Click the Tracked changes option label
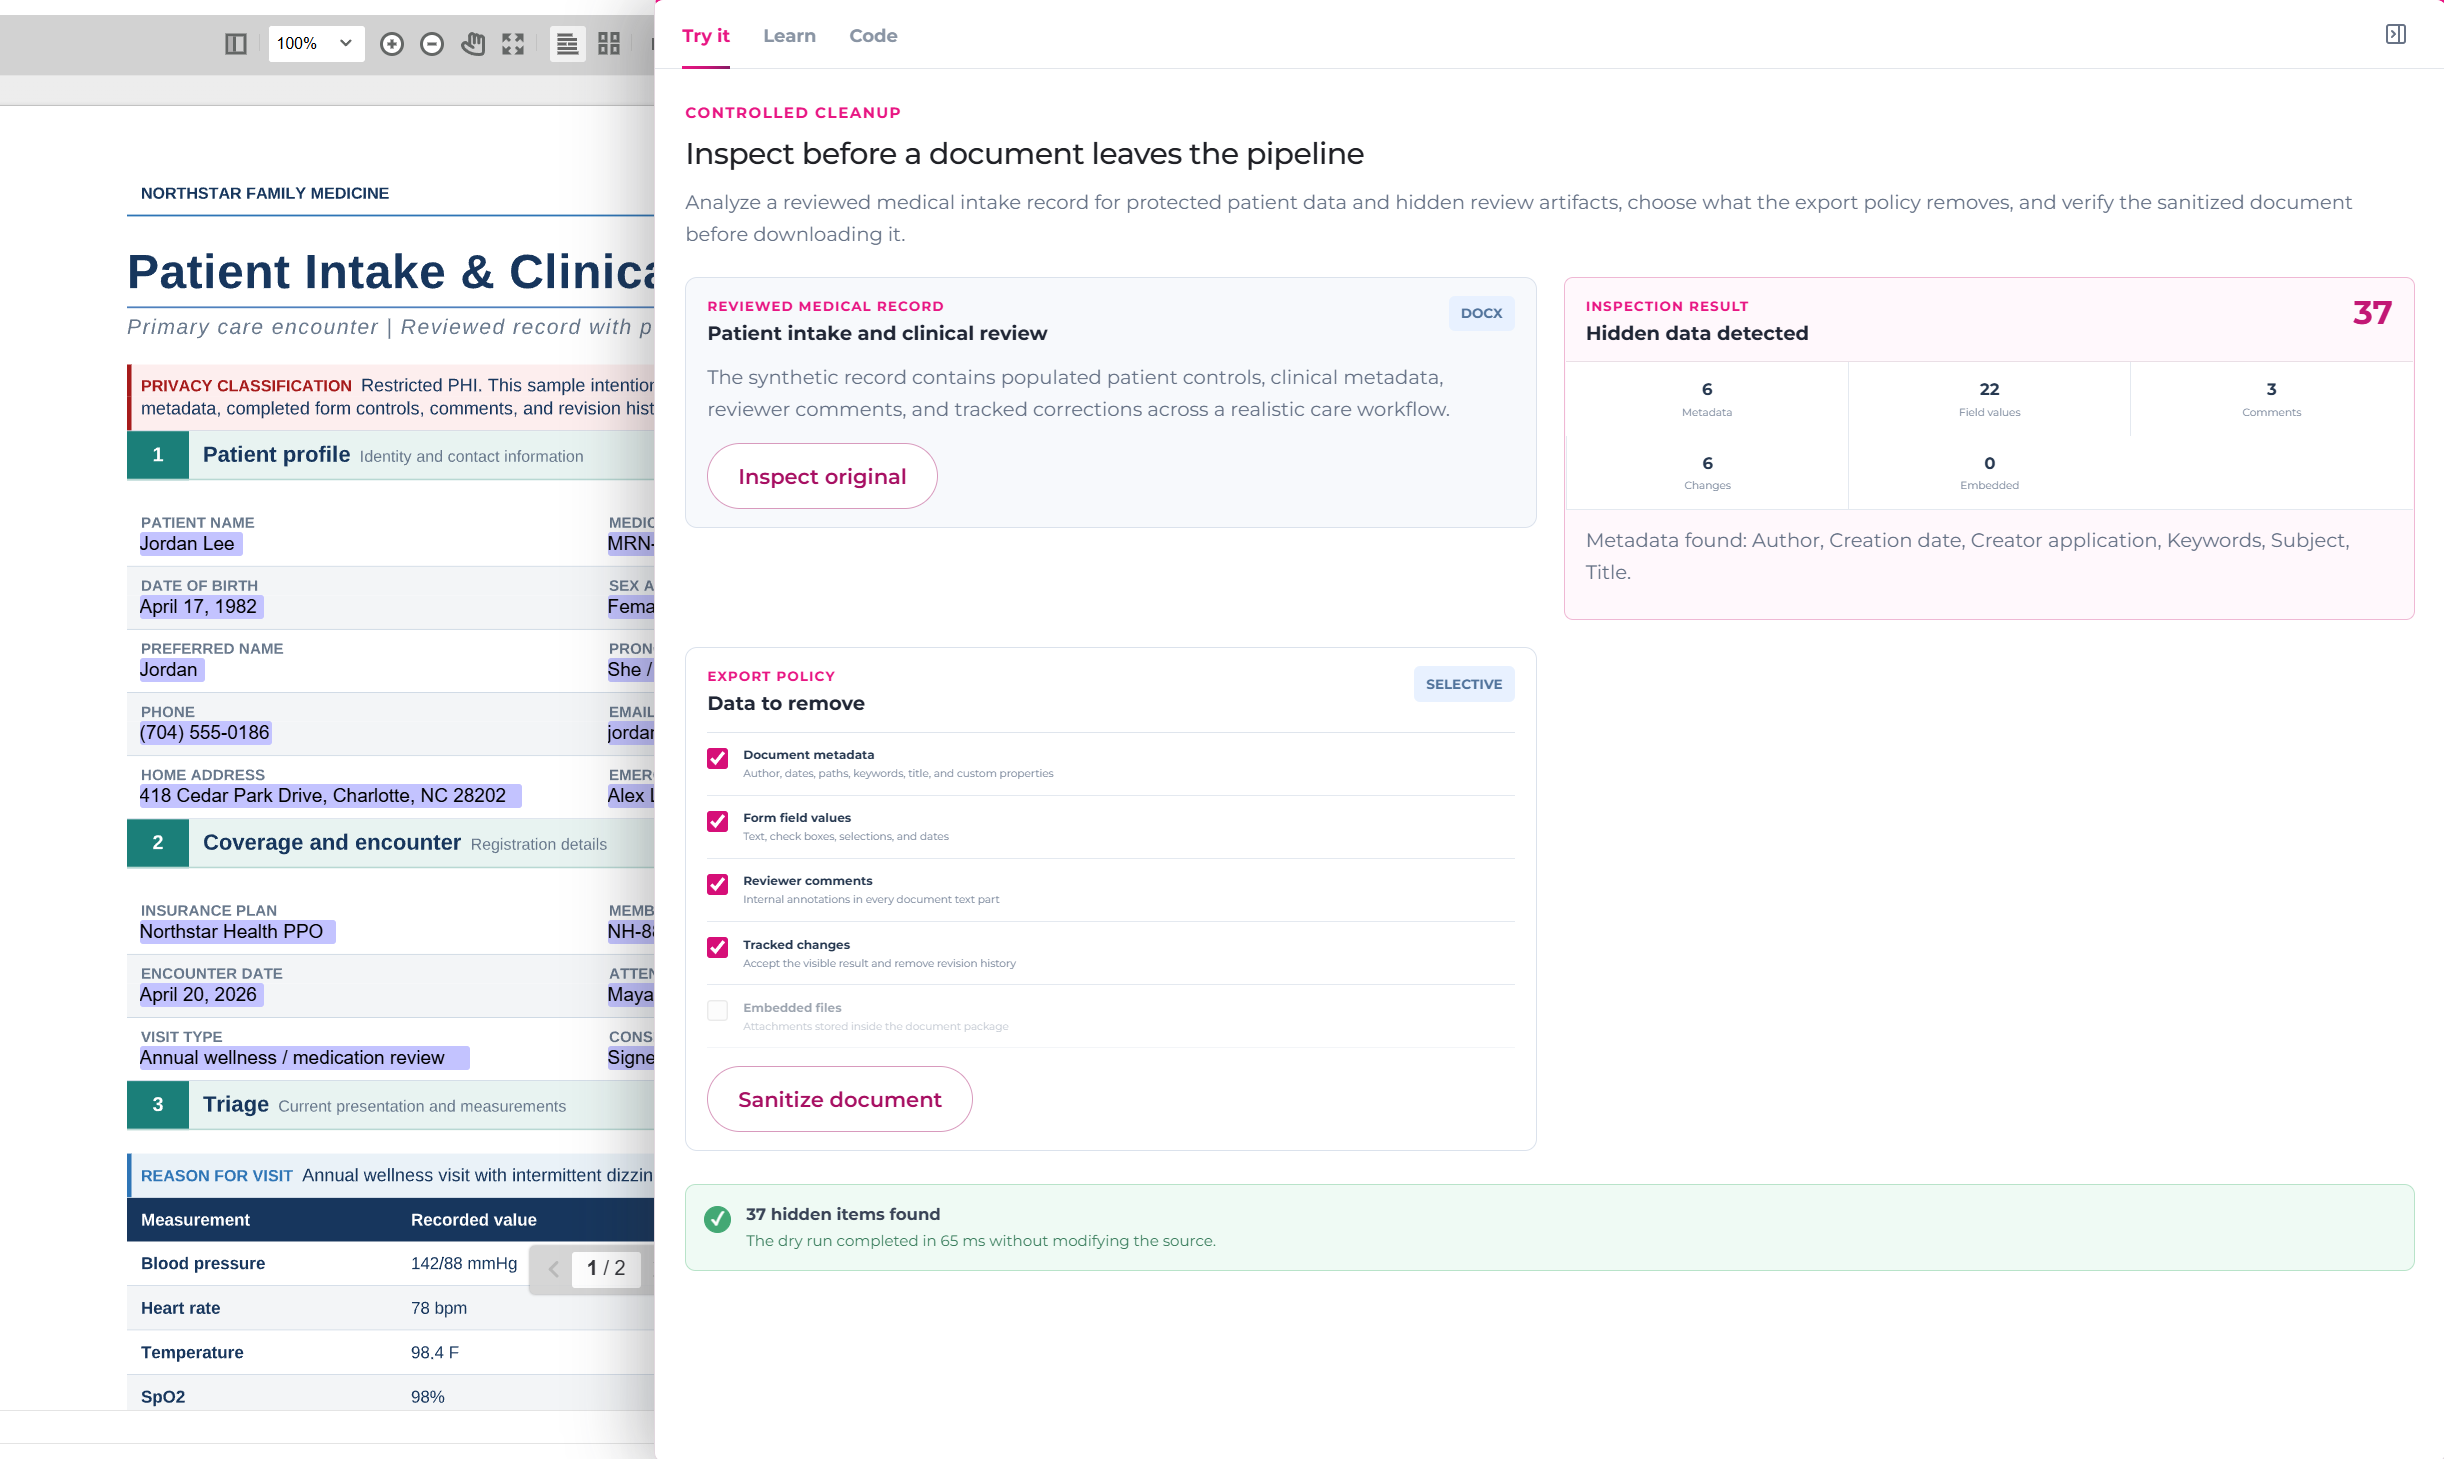Viewport: 2444px width, 1459px height. (x=796, y=945)
